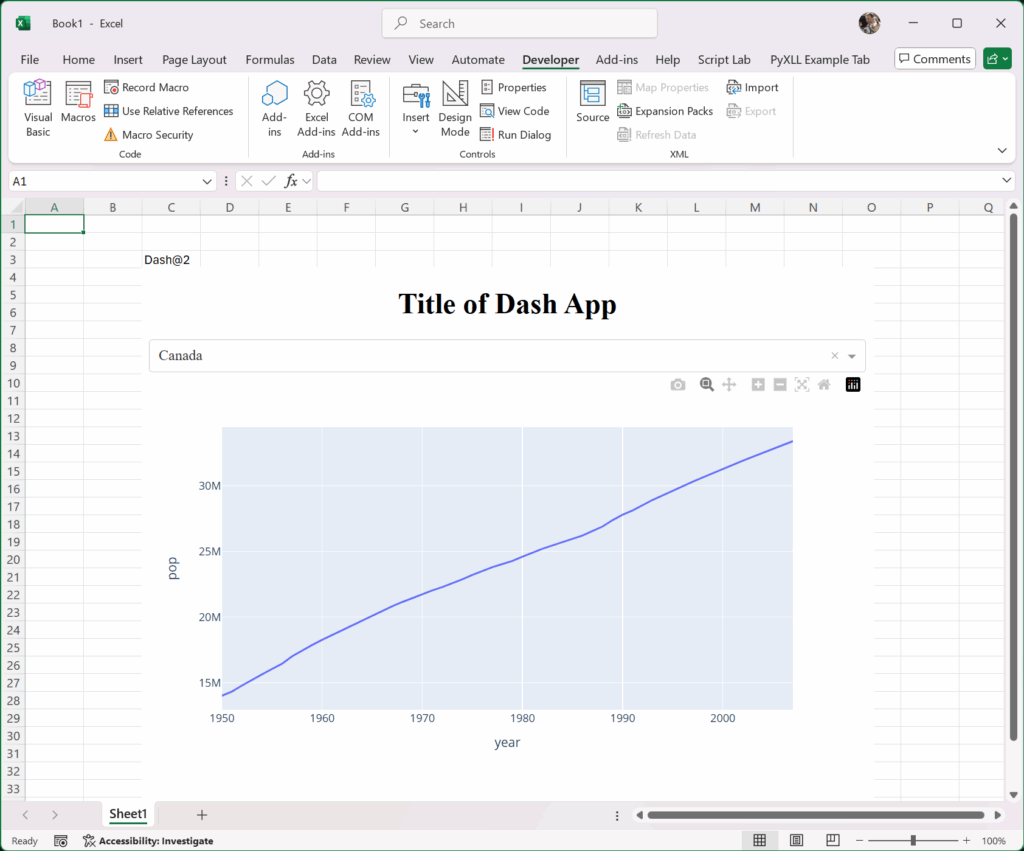Image resolution: width=1024 pixels, height=851 pixels.
Task: Toggle Use Relative References
Action: pyautogui.click(x=169, y=111)
